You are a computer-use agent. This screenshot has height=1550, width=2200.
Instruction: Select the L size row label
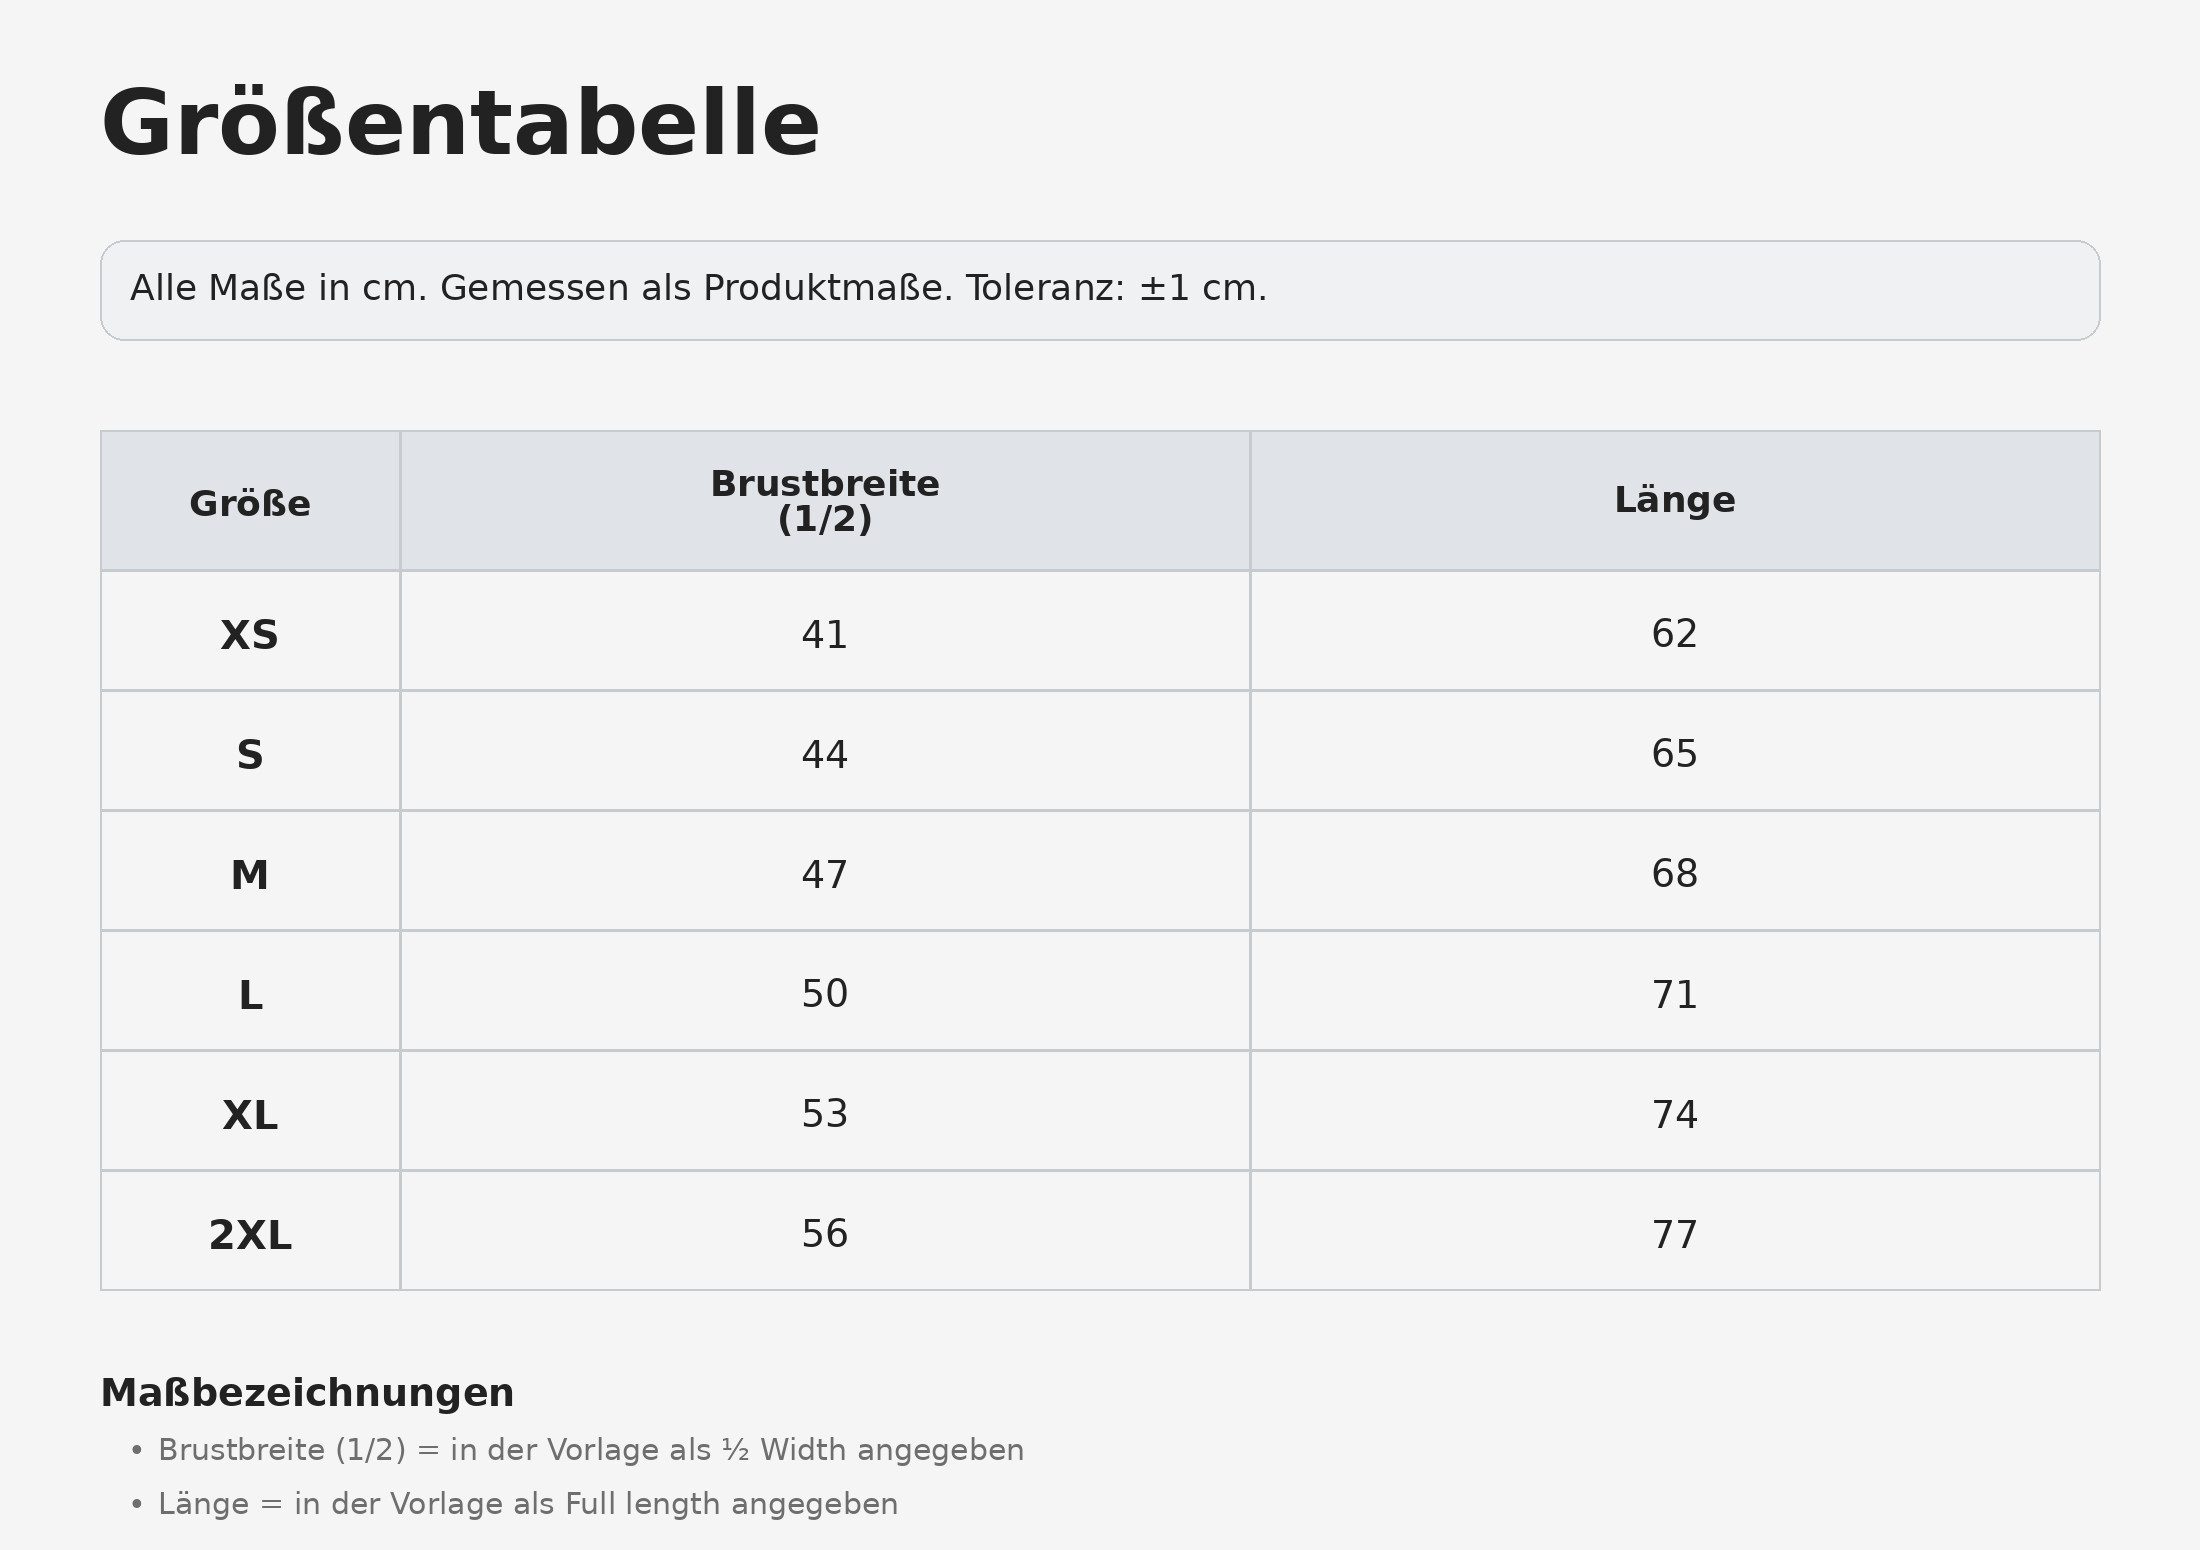click(x=250, y=995)
